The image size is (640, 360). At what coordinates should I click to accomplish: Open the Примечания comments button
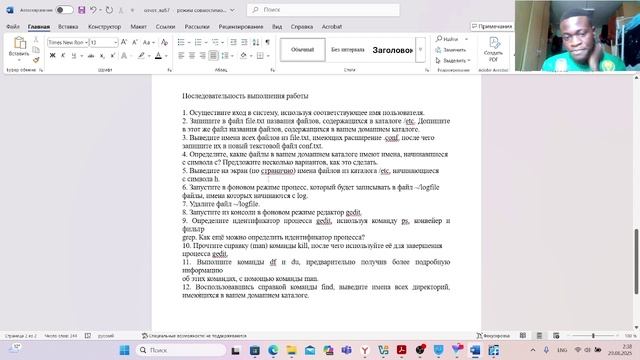(x=492, y=27)
